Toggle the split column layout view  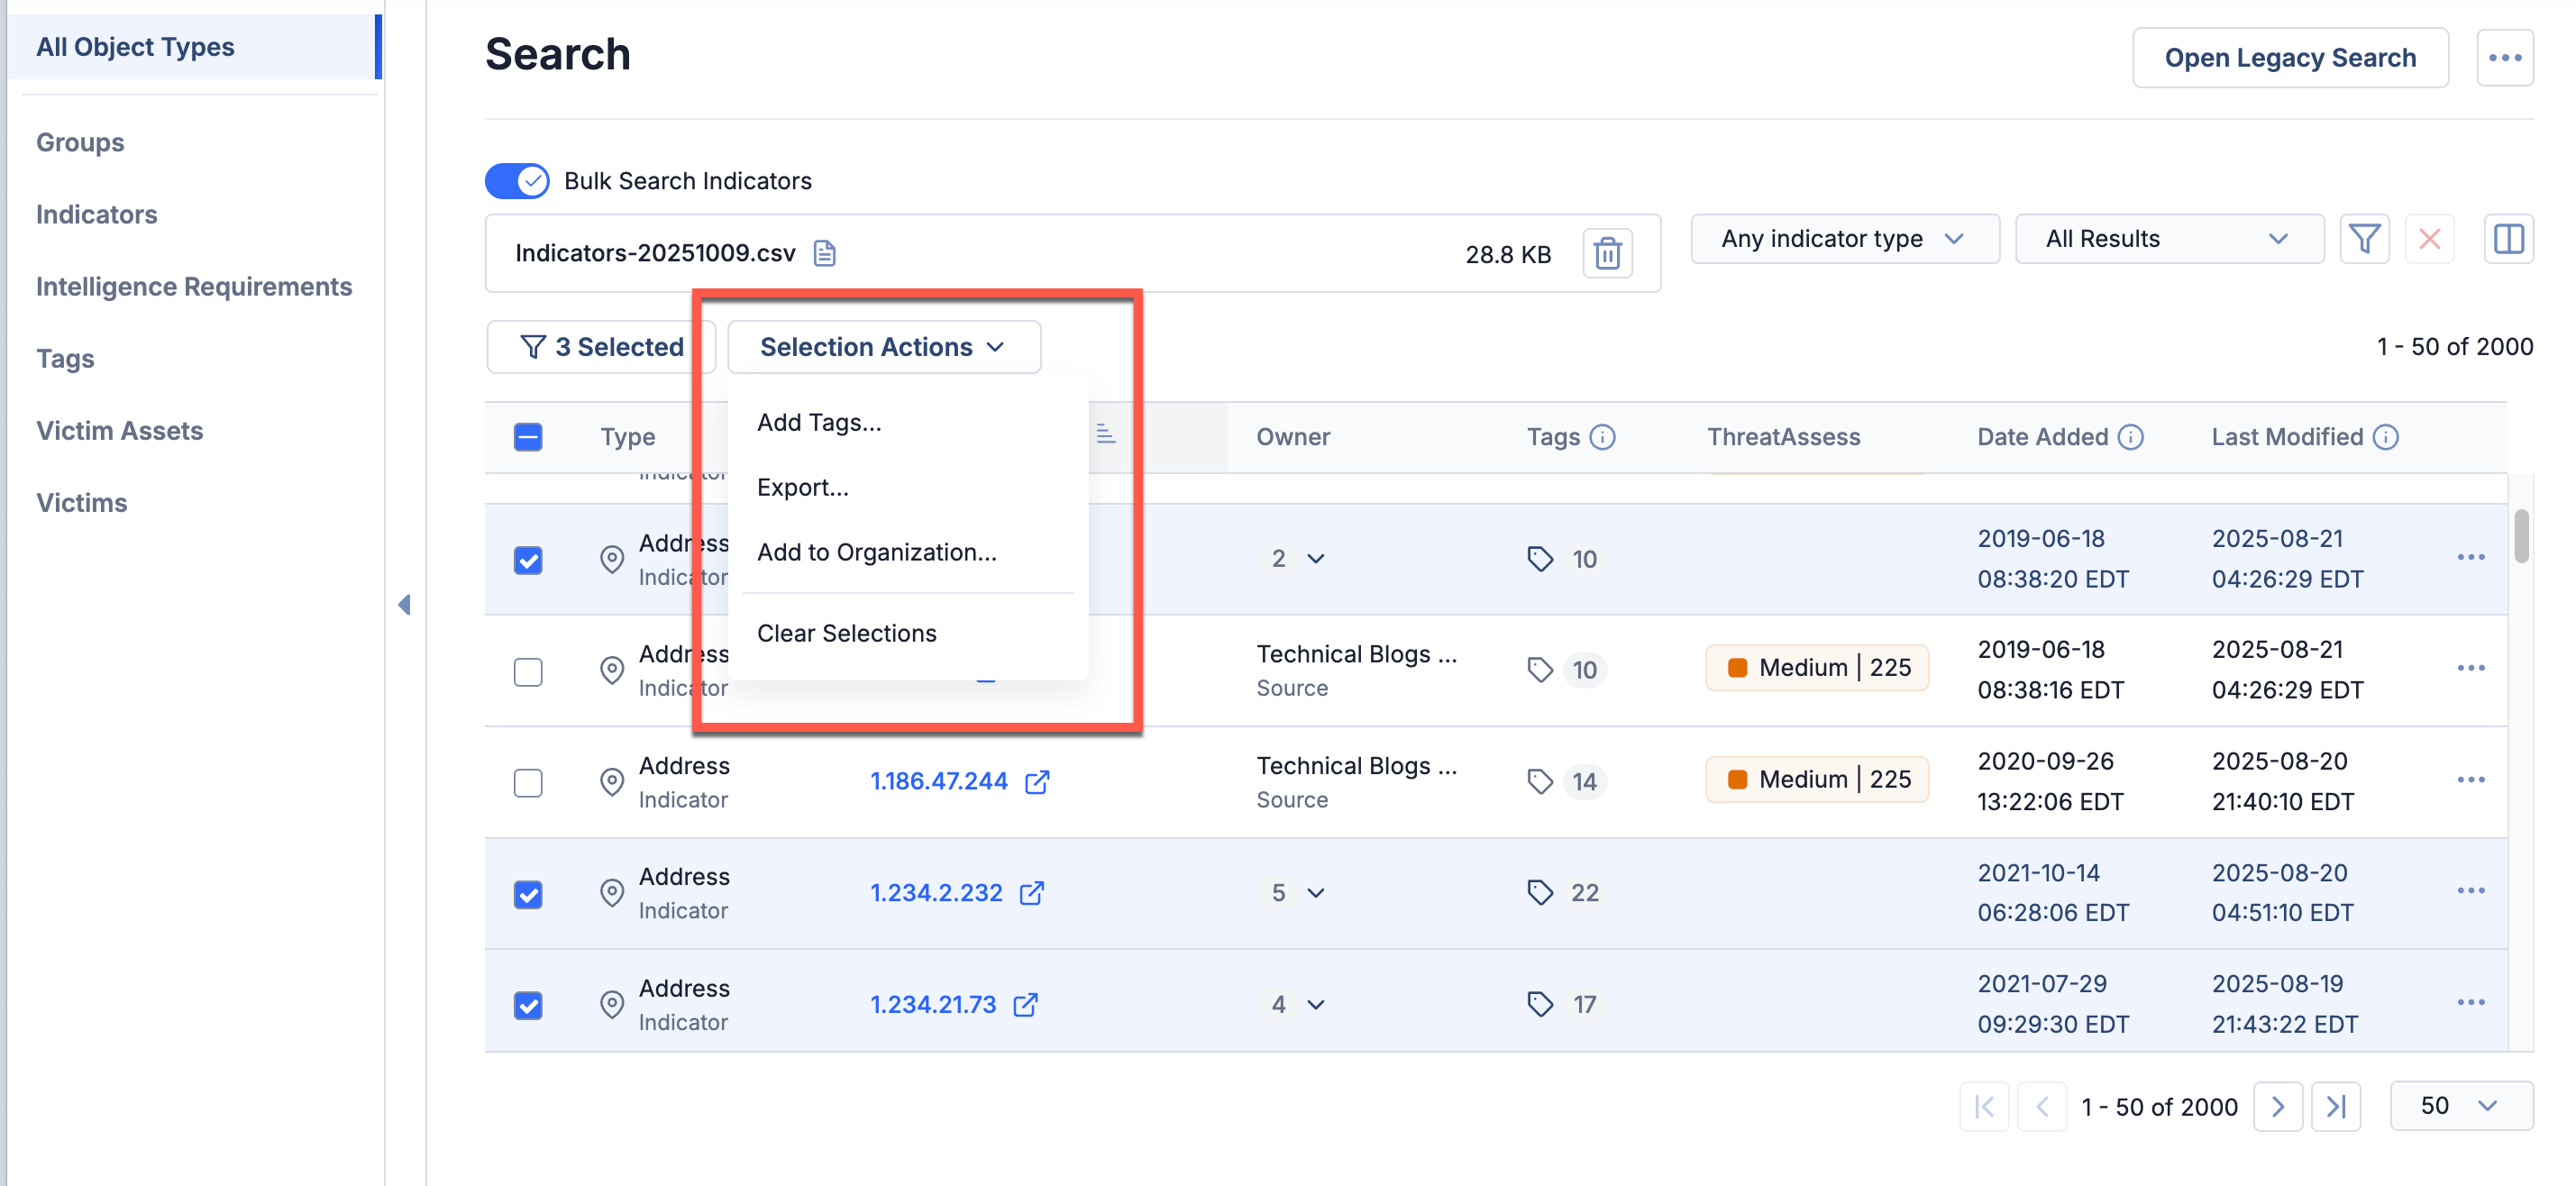(2509, 238)
